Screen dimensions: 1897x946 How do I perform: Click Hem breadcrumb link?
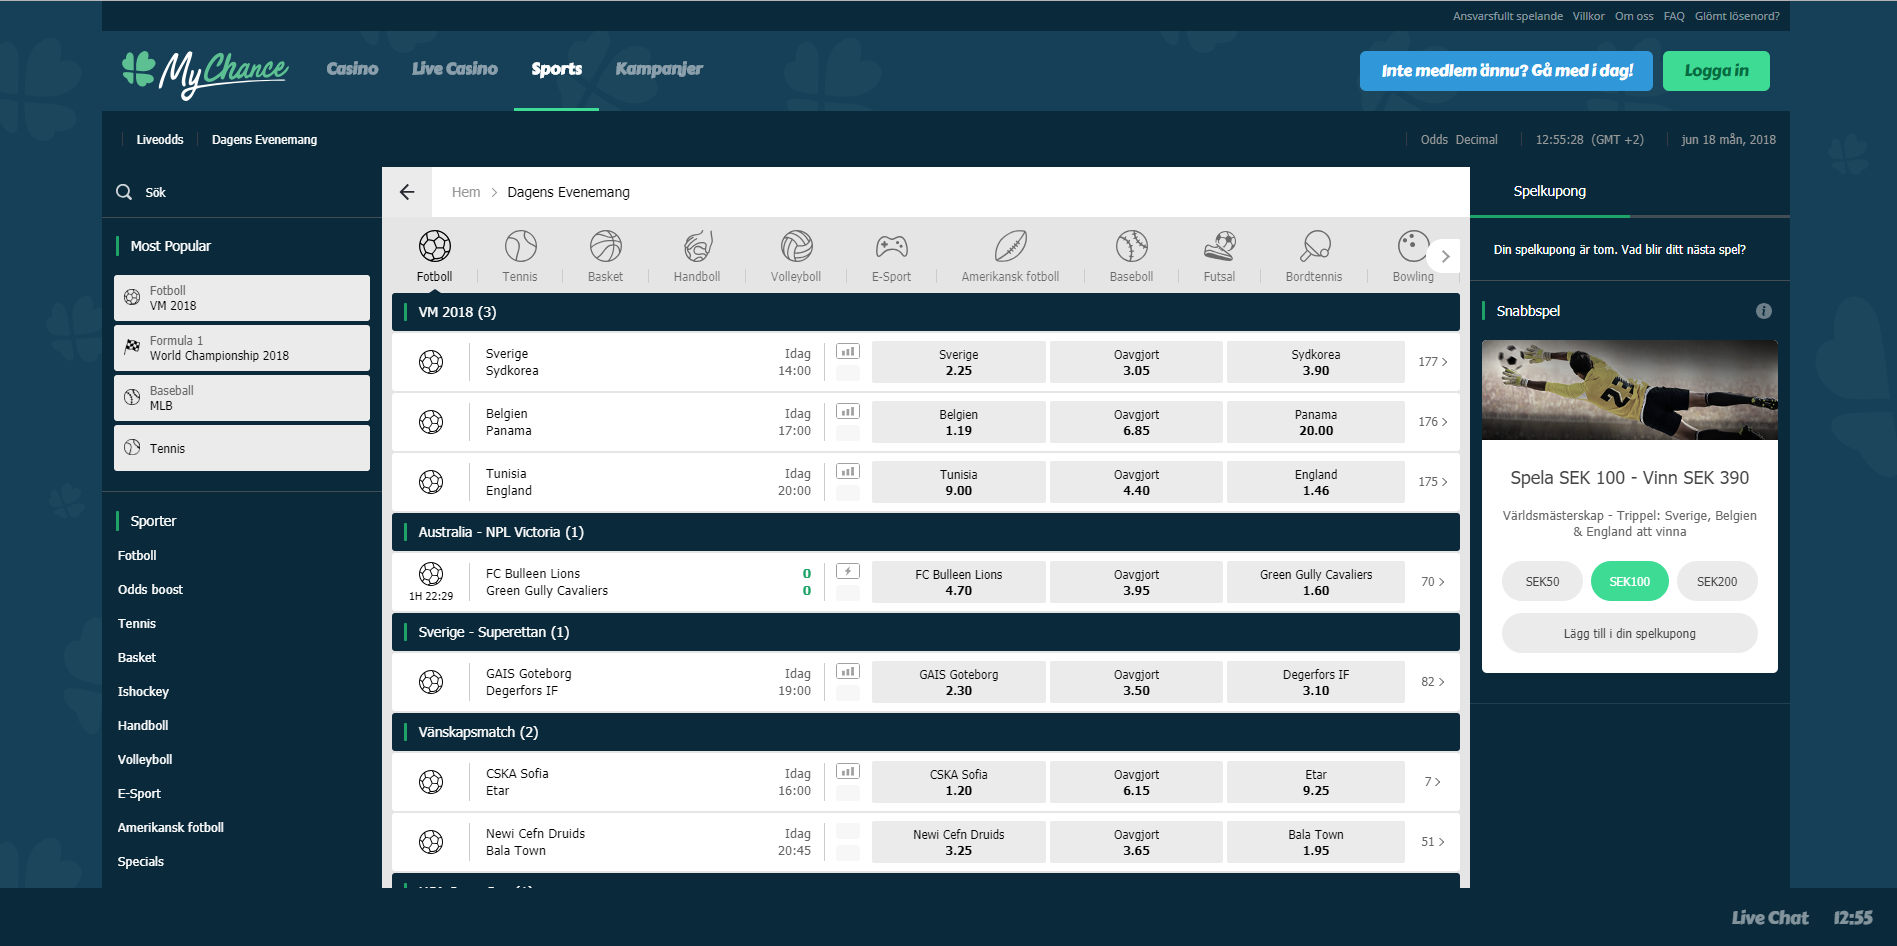click(466, 192)
